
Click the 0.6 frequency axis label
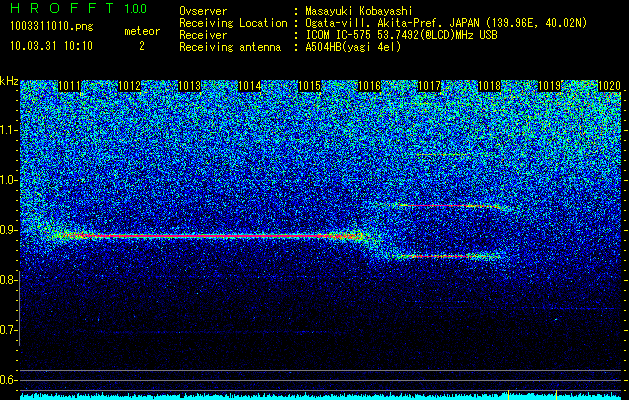7,380
